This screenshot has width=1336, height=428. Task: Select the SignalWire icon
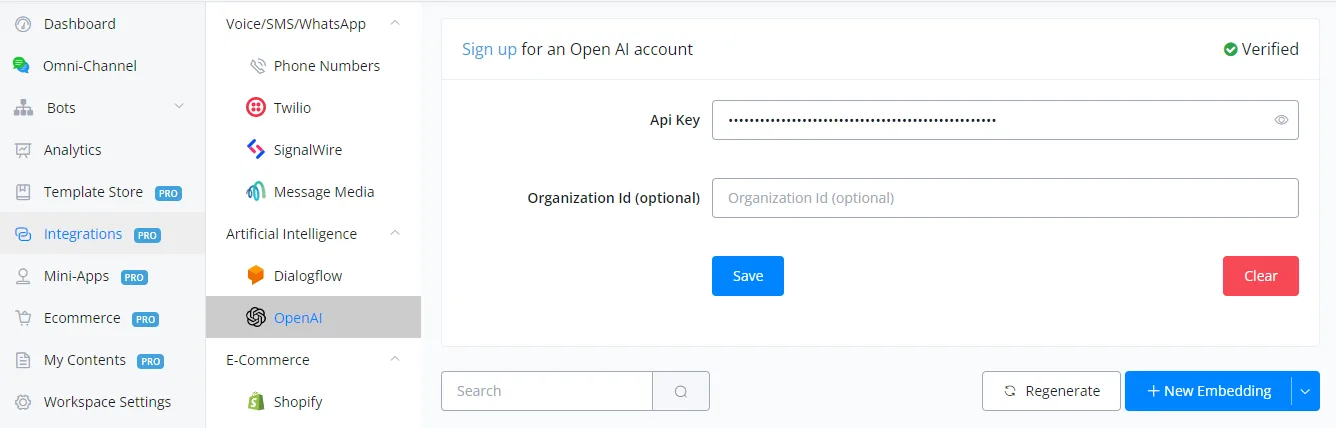[x=256, y=150]
